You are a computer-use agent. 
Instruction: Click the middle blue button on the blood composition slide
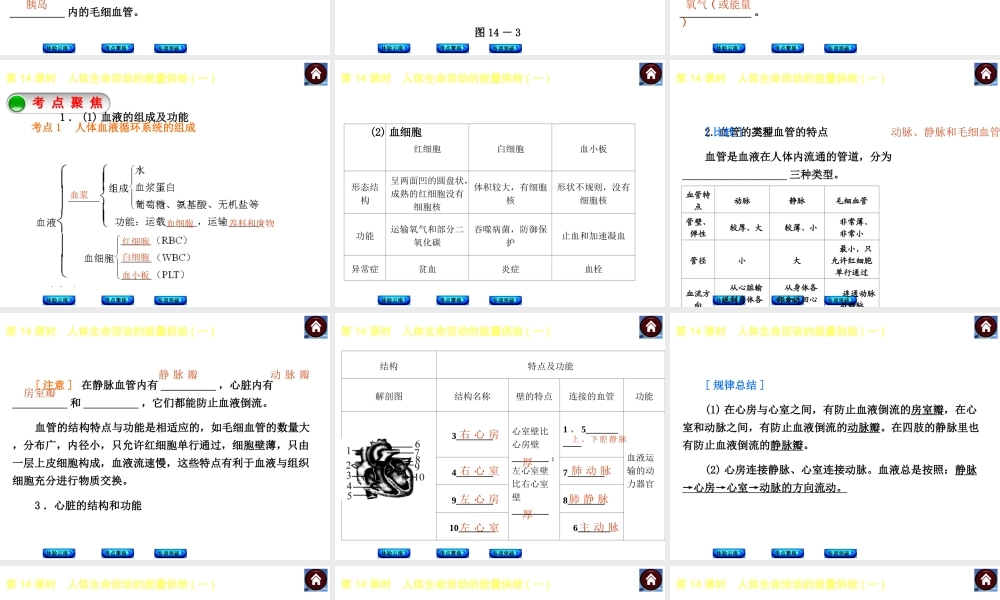point(117,300)
